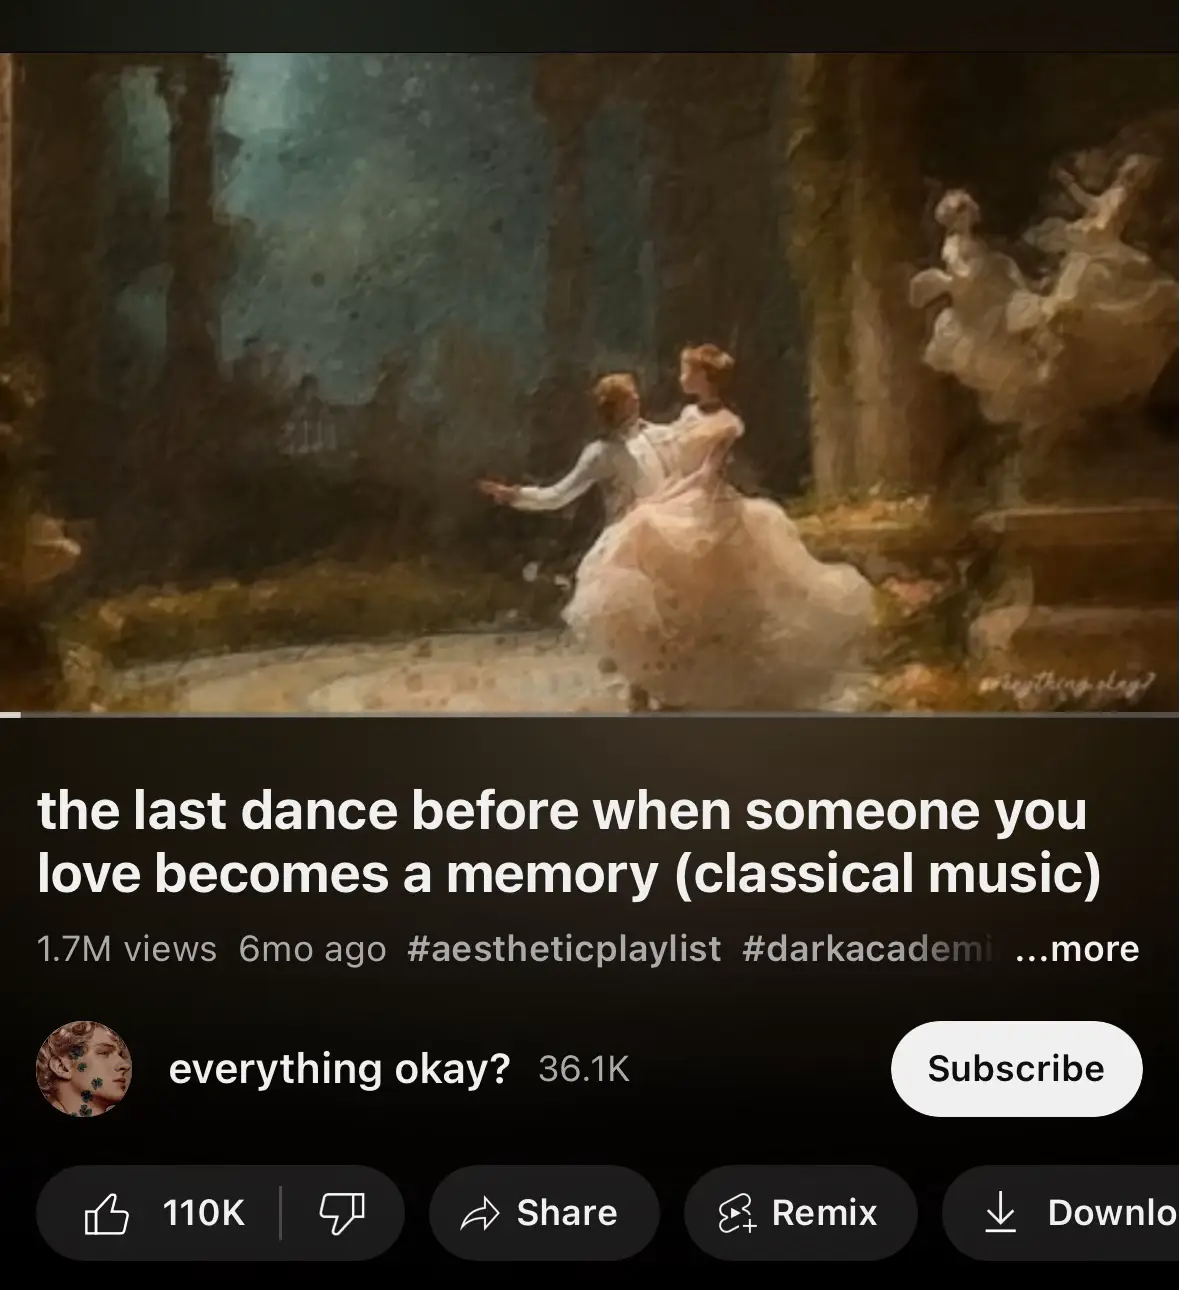
Task: Click the video title text
Action: click(x=569, y=842)
